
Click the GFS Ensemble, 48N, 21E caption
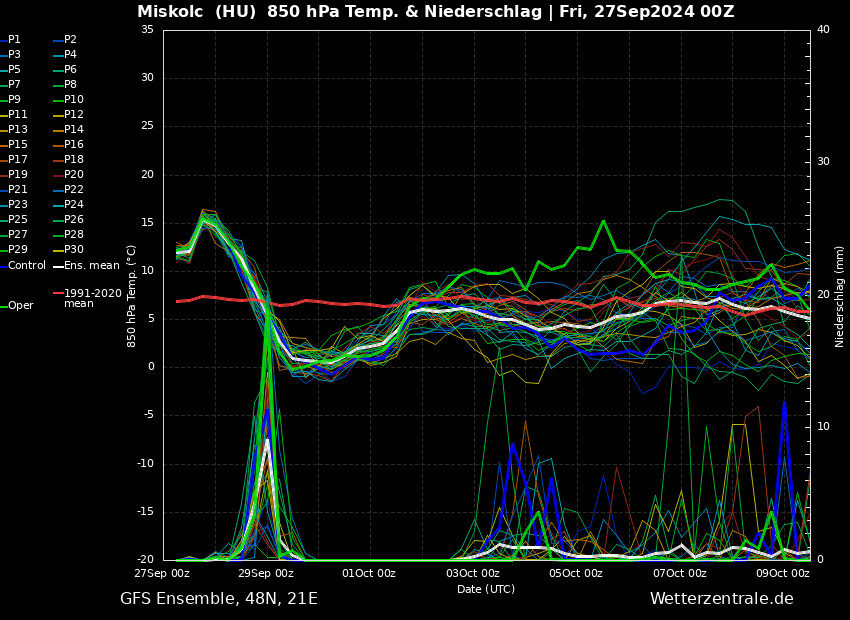click(x=219, y=599)
